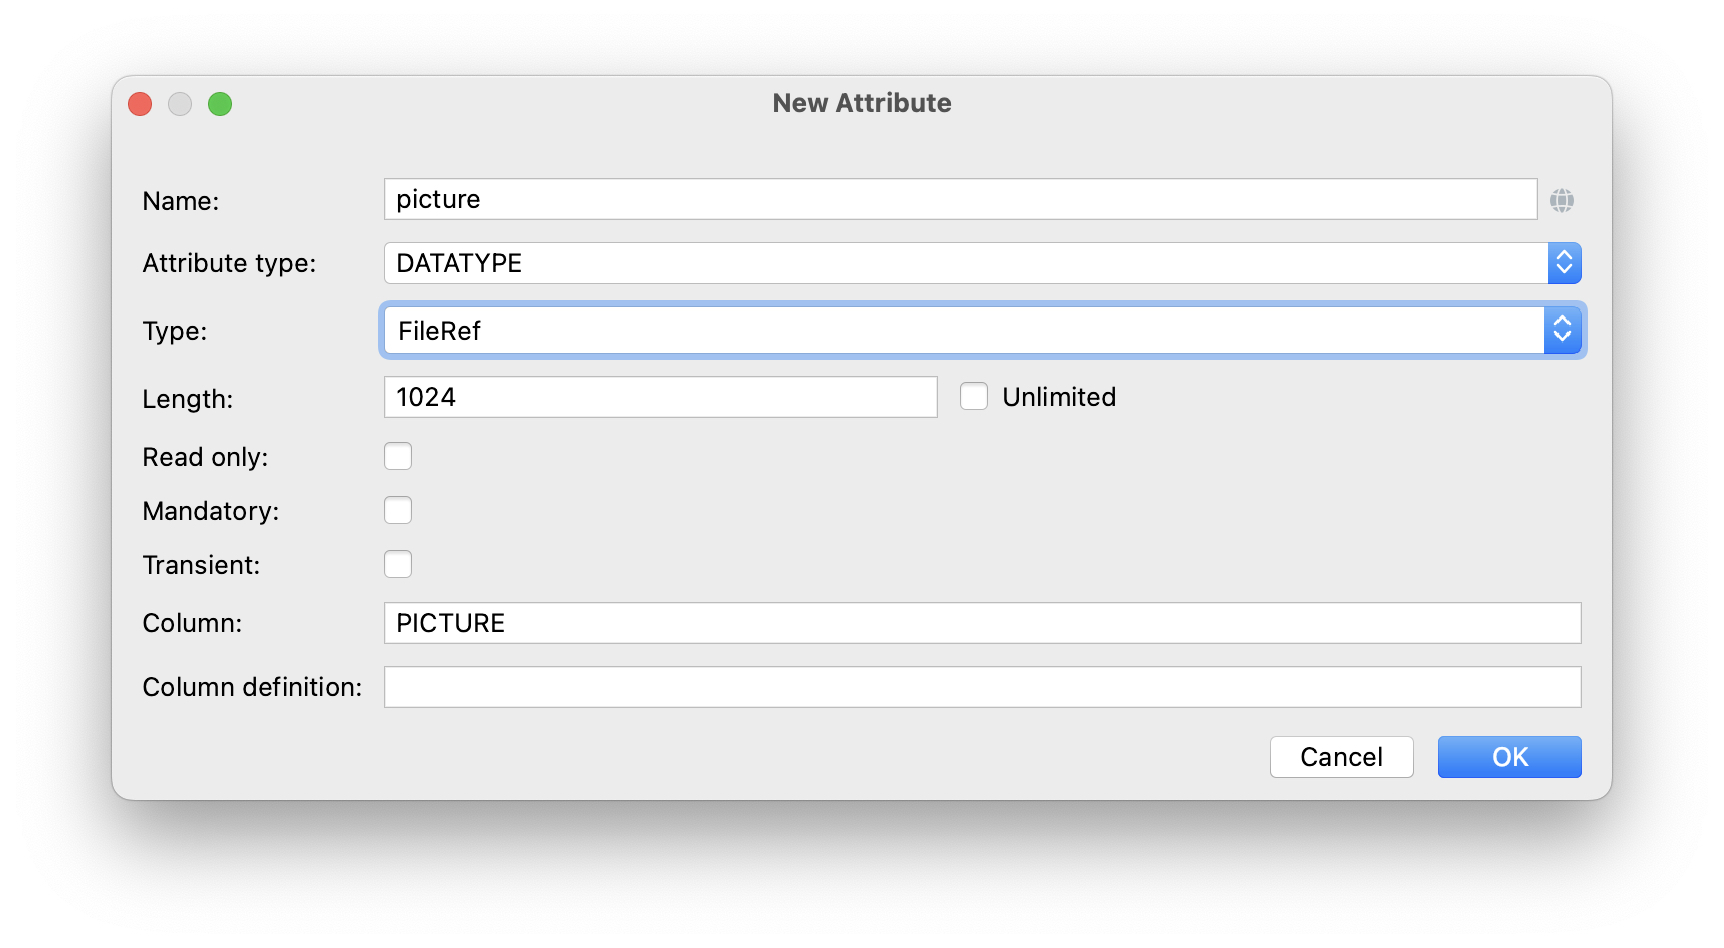
Task: Enable the Mandatory checkbox
Action: [x=397, y=510]
